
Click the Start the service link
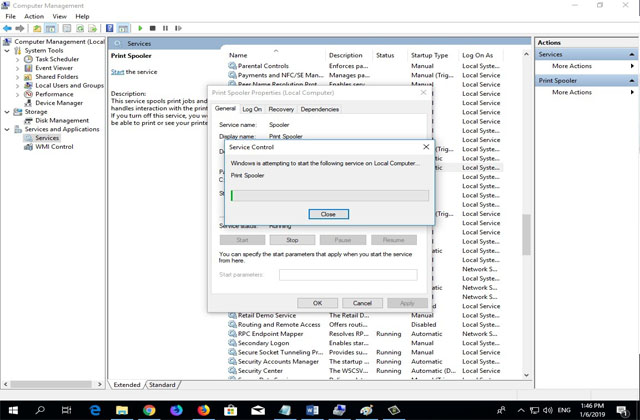118,72
